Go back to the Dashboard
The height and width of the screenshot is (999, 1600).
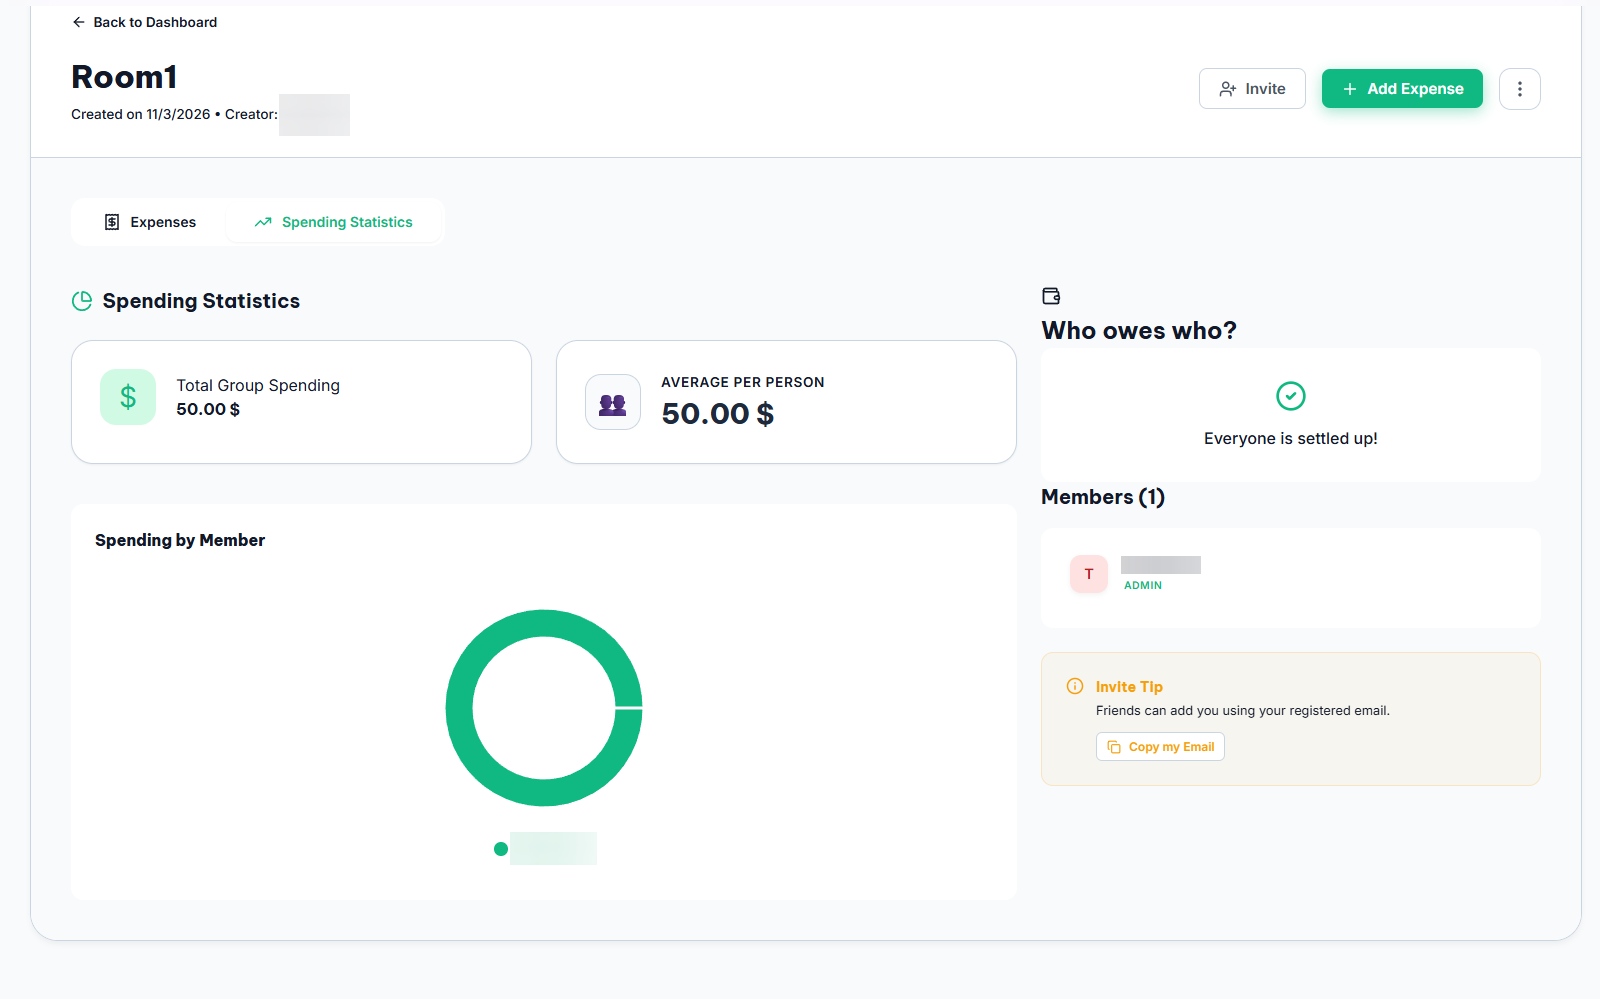coord(144,22)
